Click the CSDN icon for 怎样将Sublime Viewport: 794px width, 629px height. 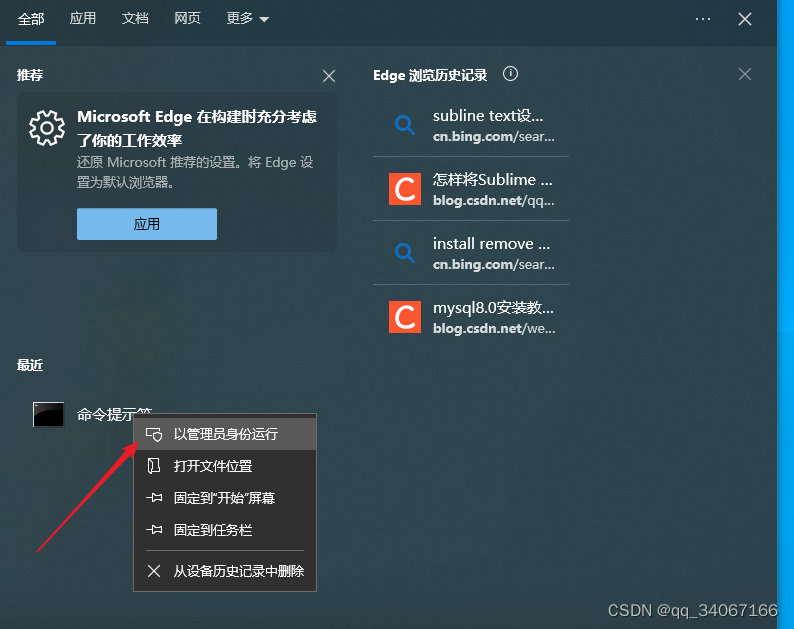click(x=405, y=189)
